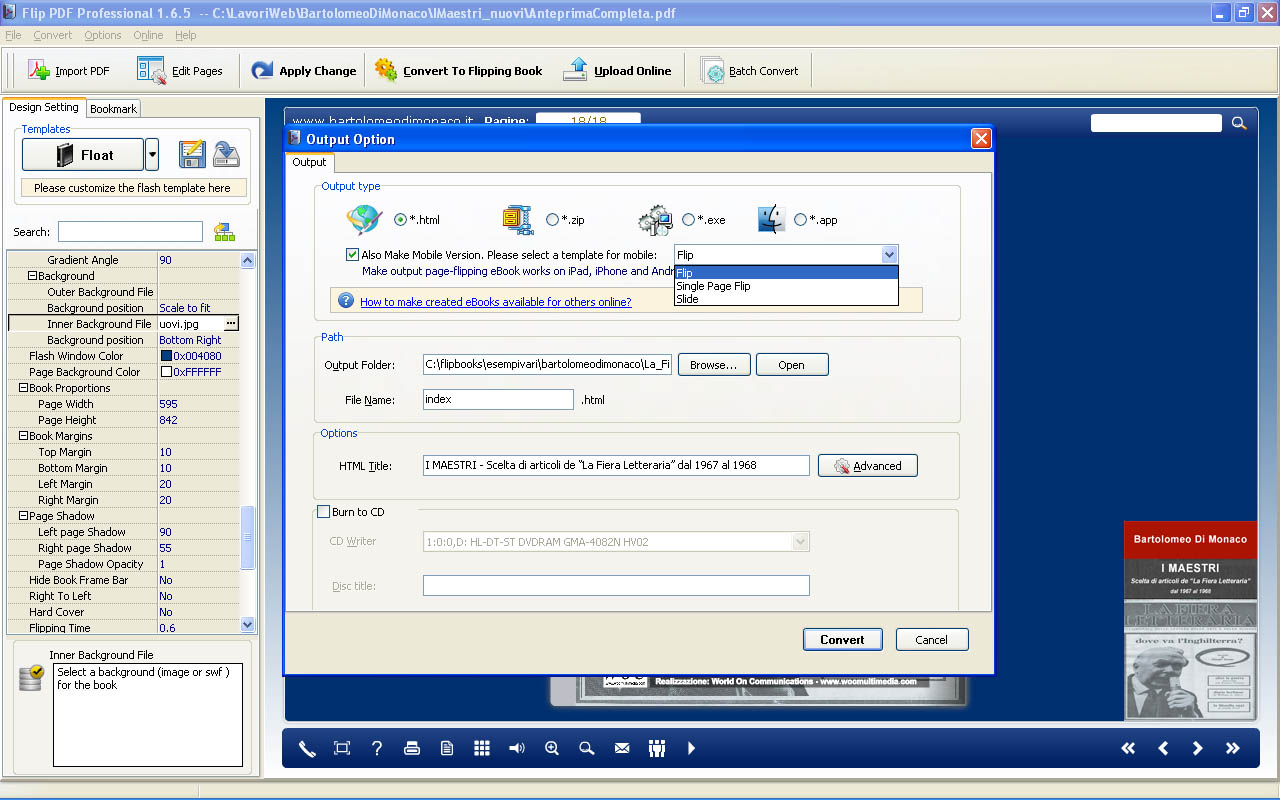Click the Open folder button
This screenshot has width=1280, height=800.
point(792,365)
